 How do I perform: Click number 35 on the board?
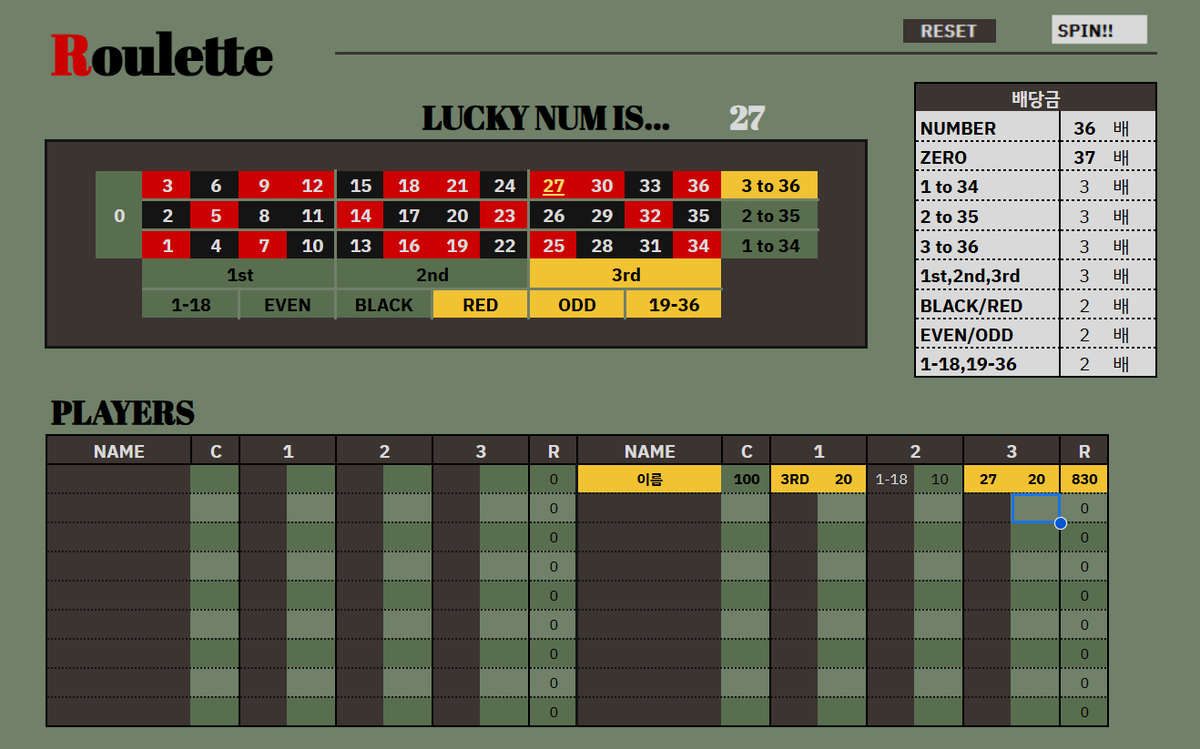pyautogui.click(x=698, y=215)
